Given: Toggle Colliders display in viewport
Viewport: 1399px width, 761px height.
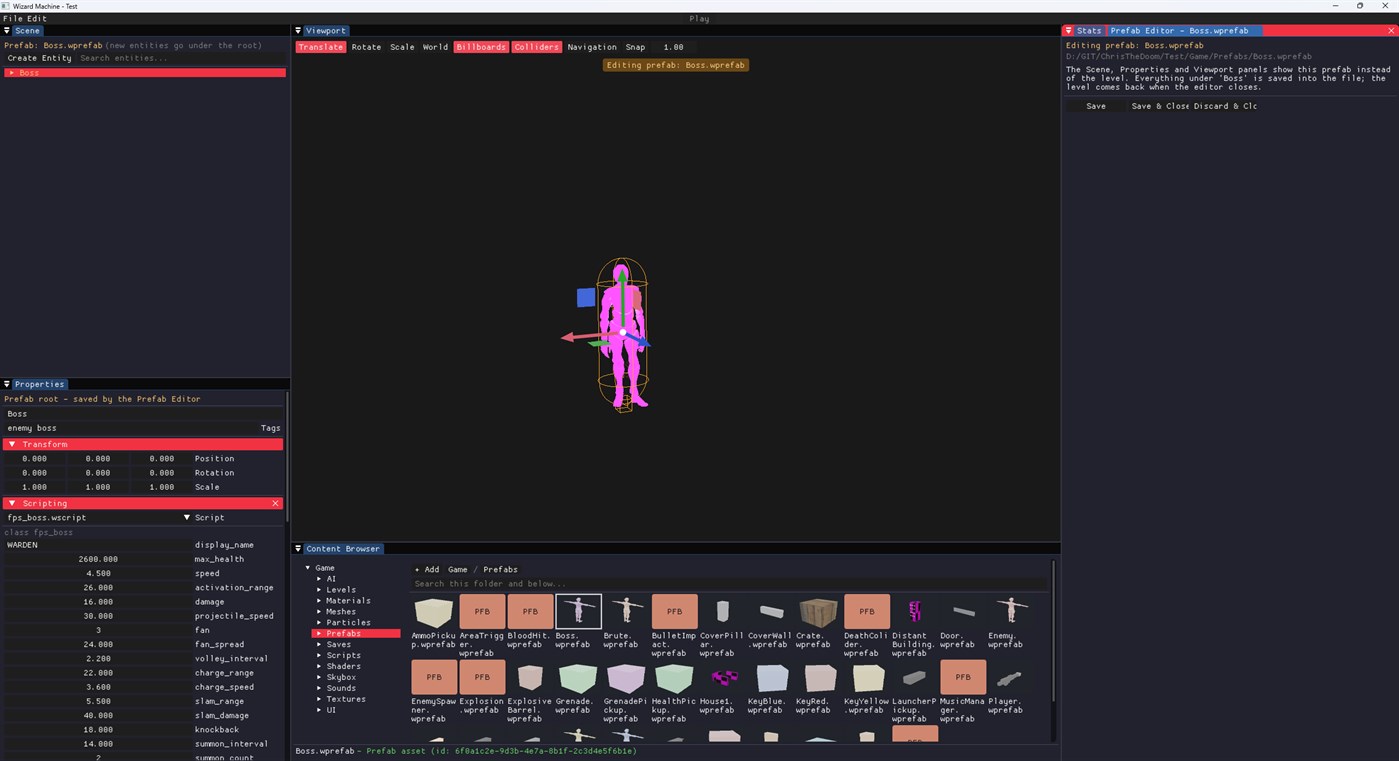Looking at the screenshot, I should [x=537, y=47].
